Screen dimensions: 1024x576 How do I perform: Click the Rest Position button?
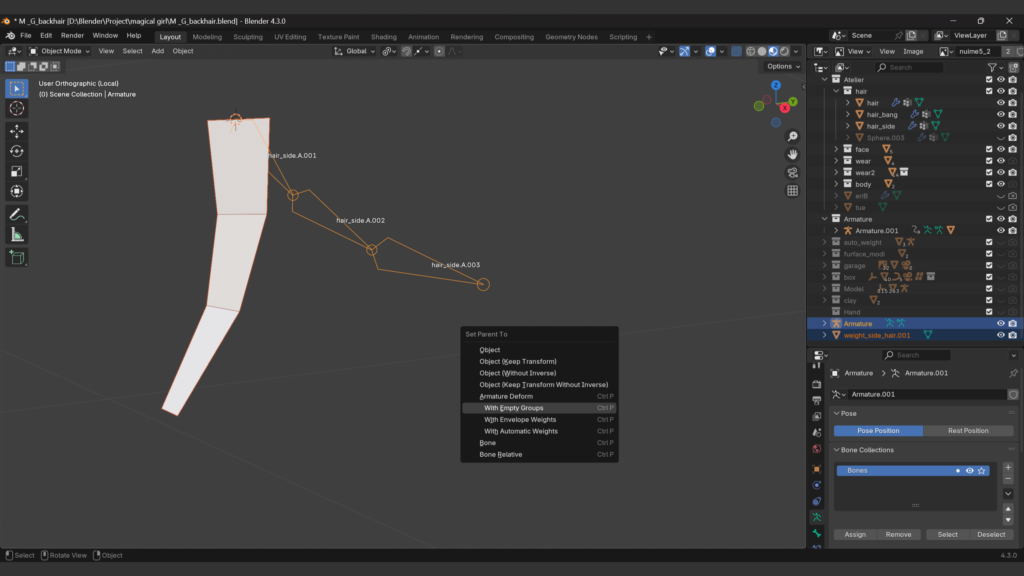point(967,431)
